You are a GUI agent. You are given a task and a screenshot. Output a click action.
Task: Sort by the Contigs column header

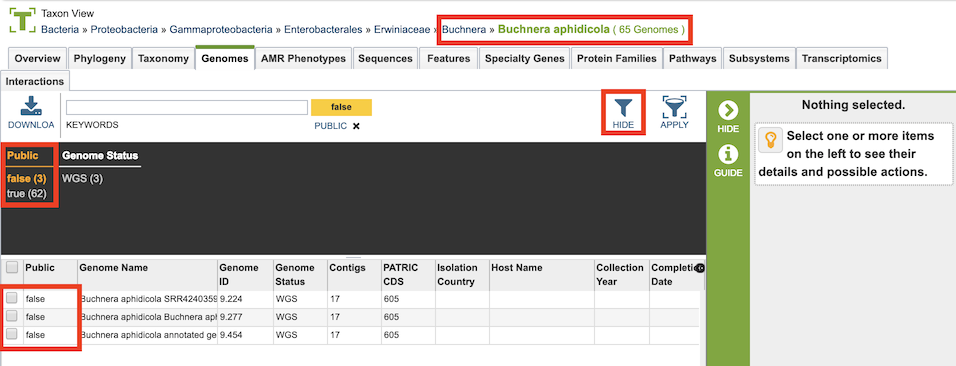click(354, 274)
